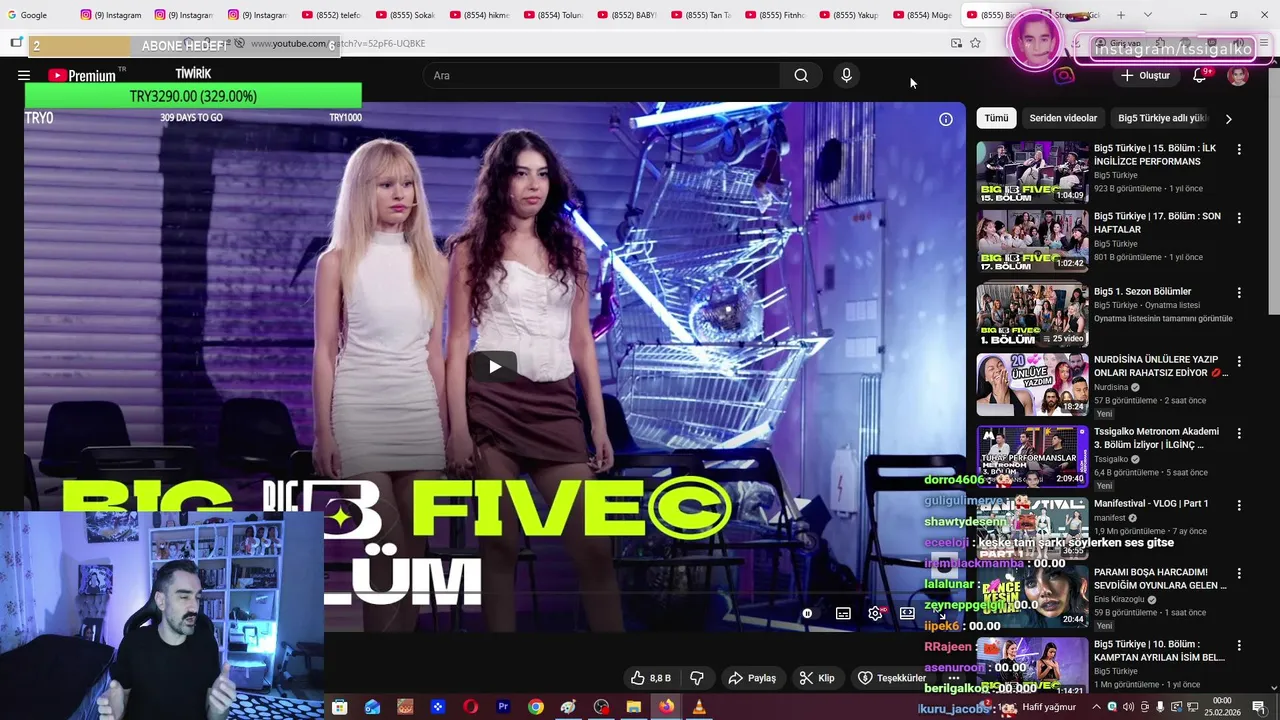Switch to (8555) Fitnho browser tab
The width and height of the screenshot is (1280, 720).
coord(775,15)
